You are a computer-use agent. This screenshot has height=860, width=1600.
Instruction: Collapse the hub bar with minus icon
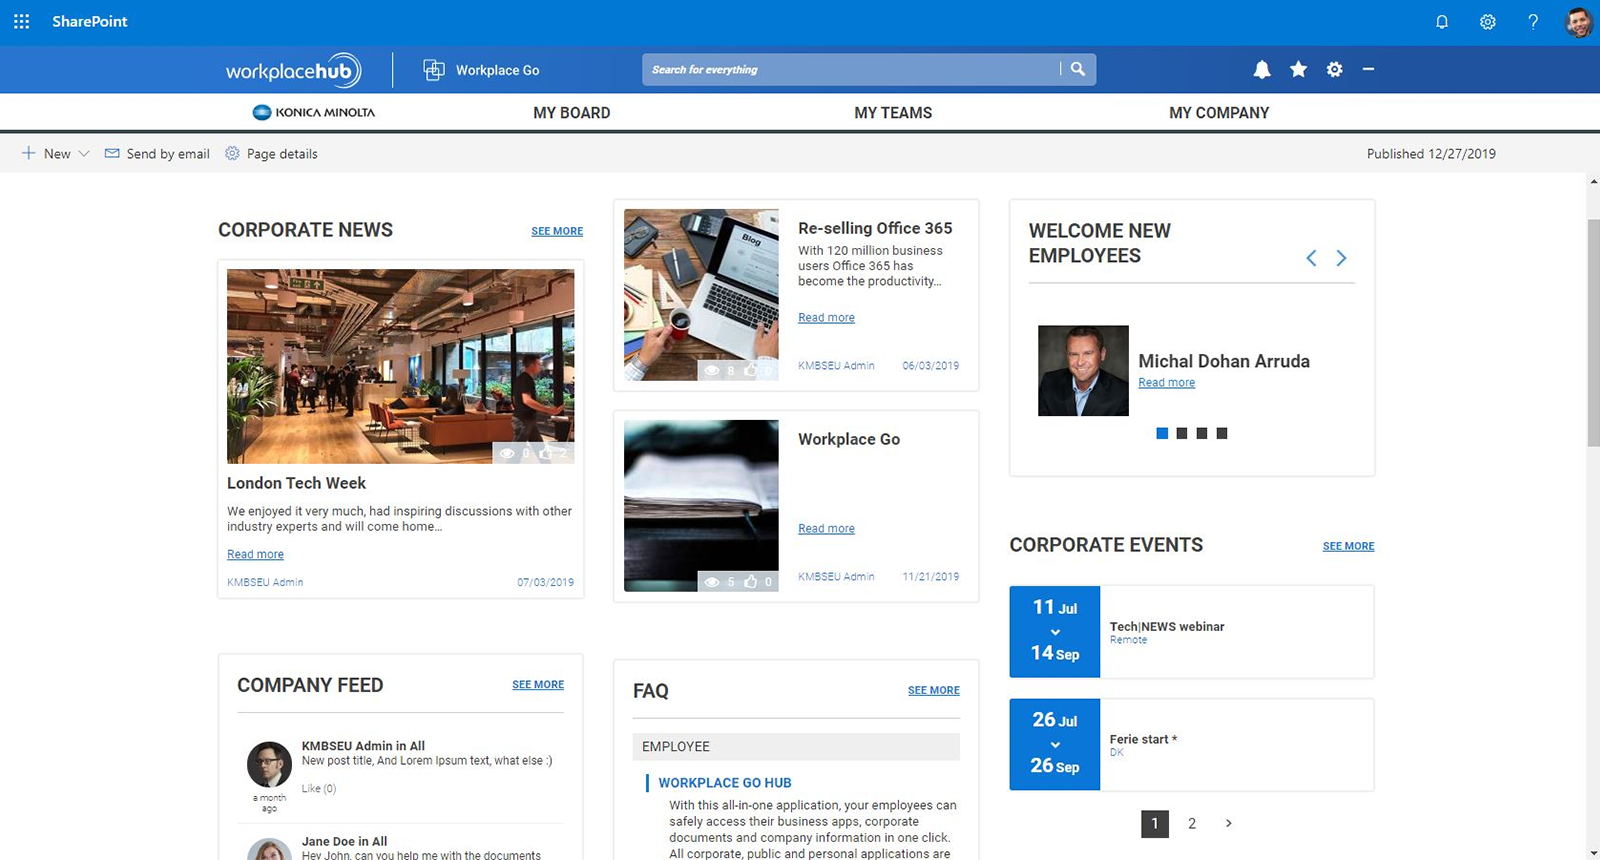1368,69
